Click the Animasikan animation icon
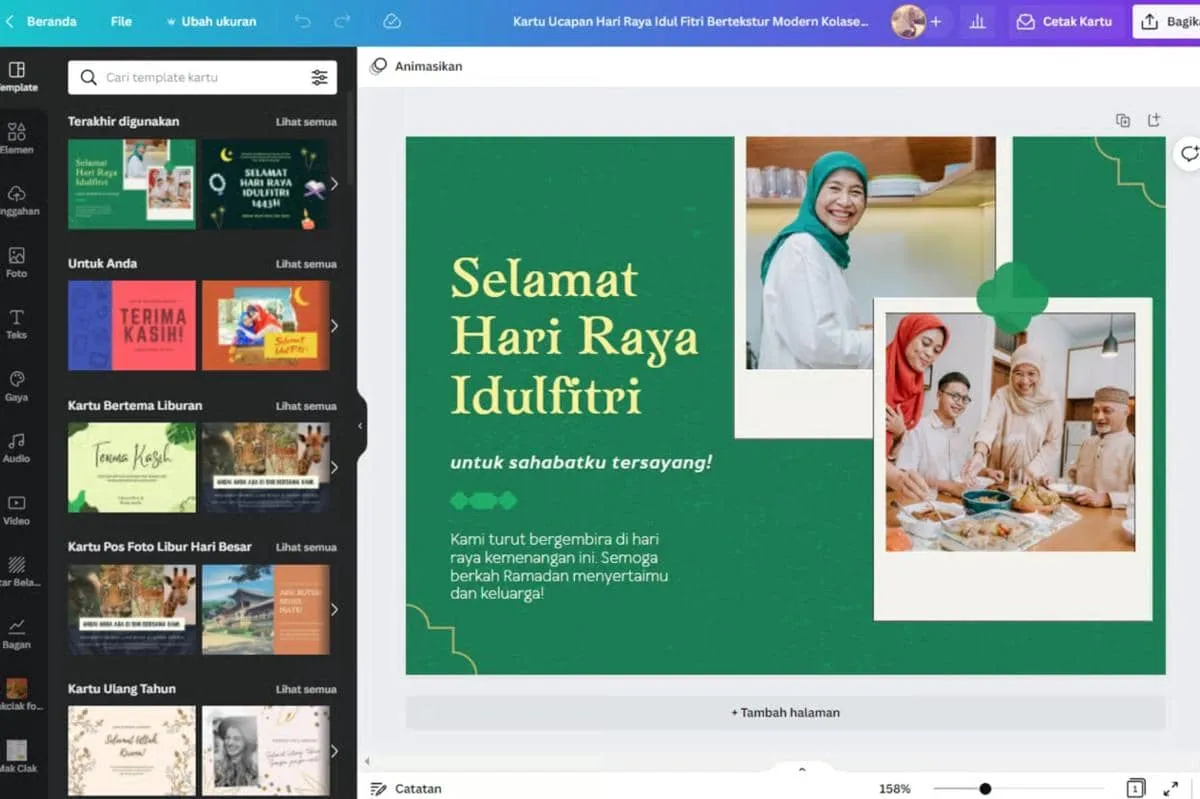 coord(378,66)
